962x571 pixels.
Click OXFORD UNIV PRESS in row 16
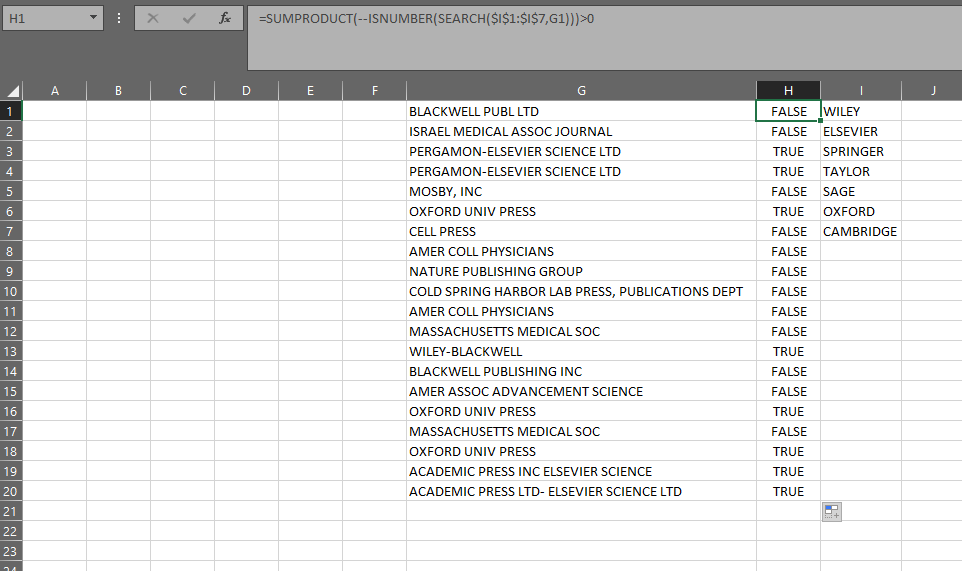point(581,412)
